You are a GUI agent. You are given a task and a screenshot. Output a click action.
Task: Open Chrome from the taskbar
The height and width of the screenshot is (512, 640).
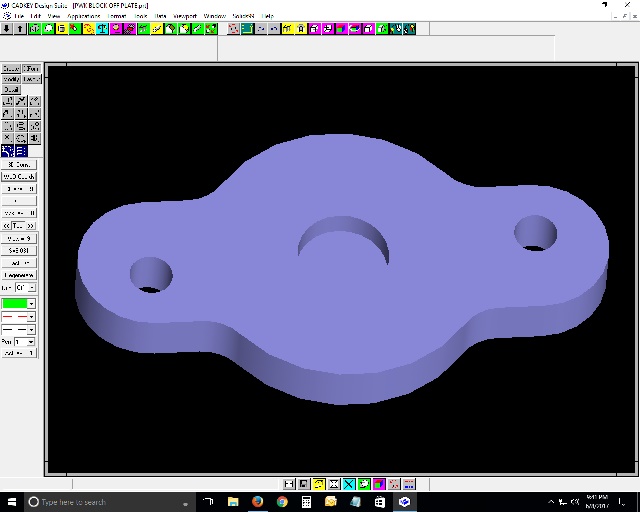coord(282,502)
